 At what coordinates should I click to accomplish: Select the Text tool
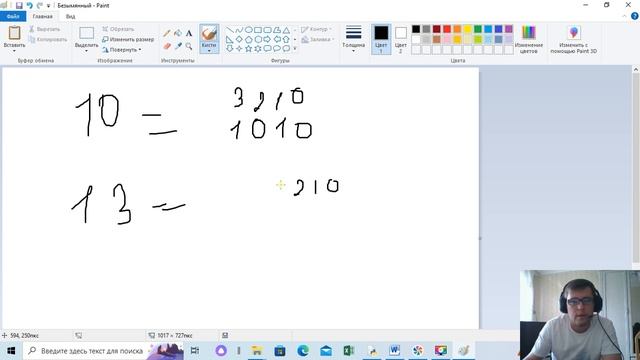189,33
